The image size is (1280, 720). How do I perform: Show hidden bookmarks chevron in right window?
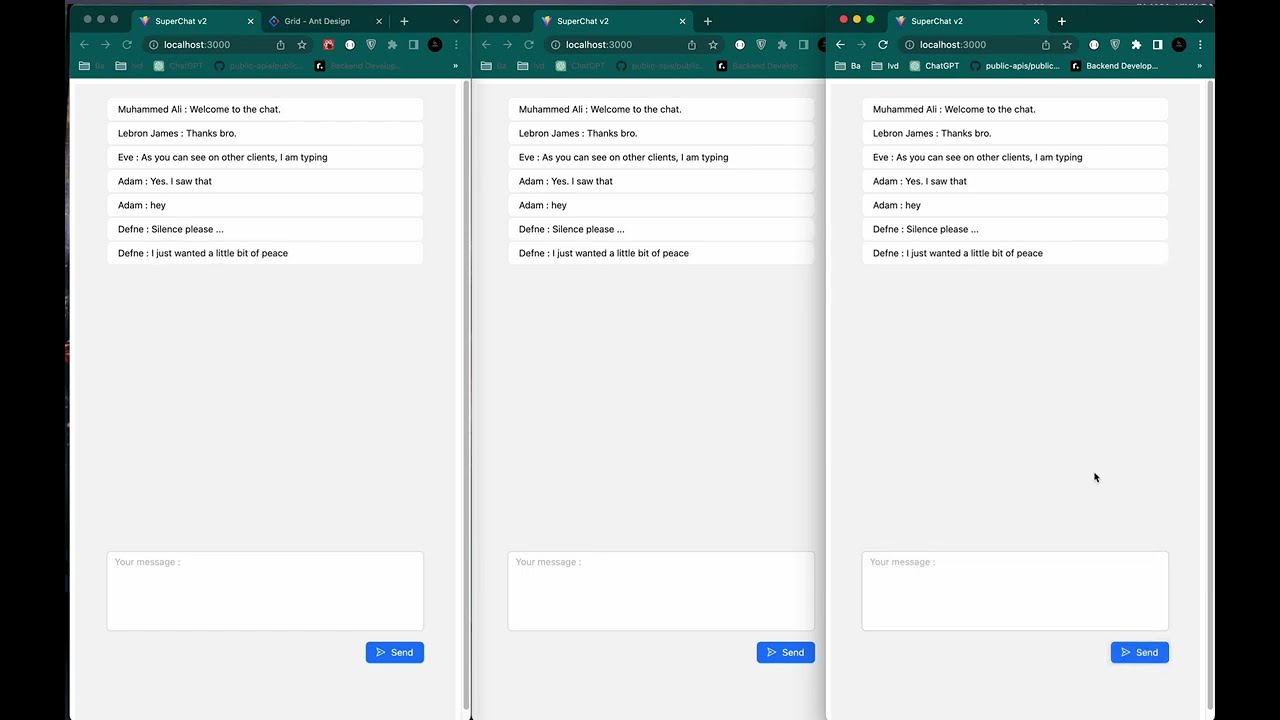[x=1199, y=66]
